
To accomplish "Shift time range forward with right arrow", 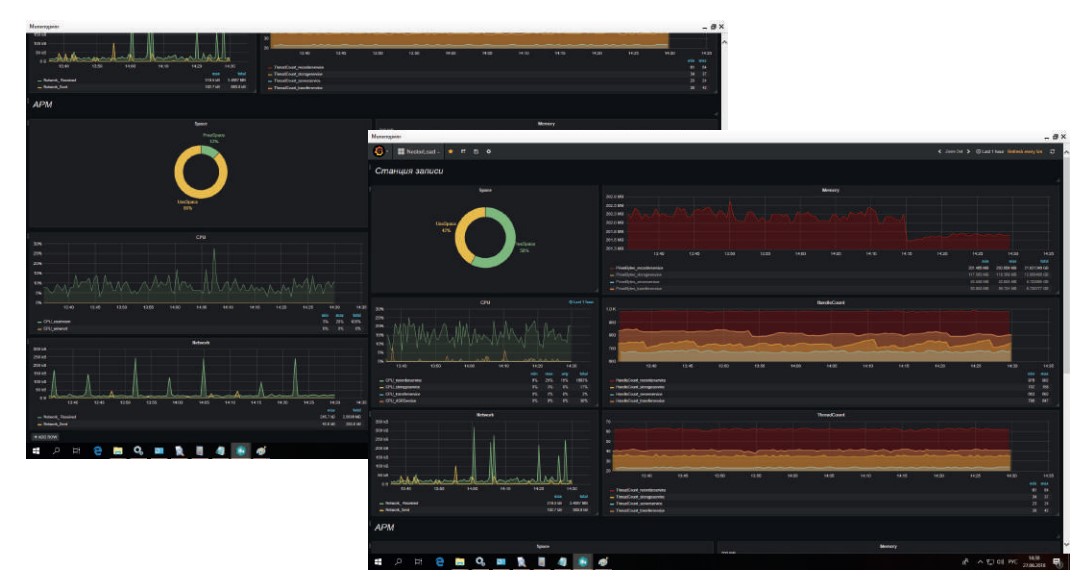I will (968, 151).
